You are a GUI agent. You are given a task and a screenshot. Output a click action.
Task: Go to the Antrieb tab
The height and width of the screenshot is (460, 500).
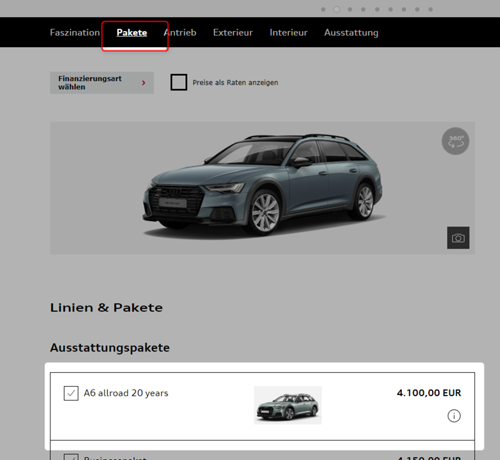coord(180,32)
